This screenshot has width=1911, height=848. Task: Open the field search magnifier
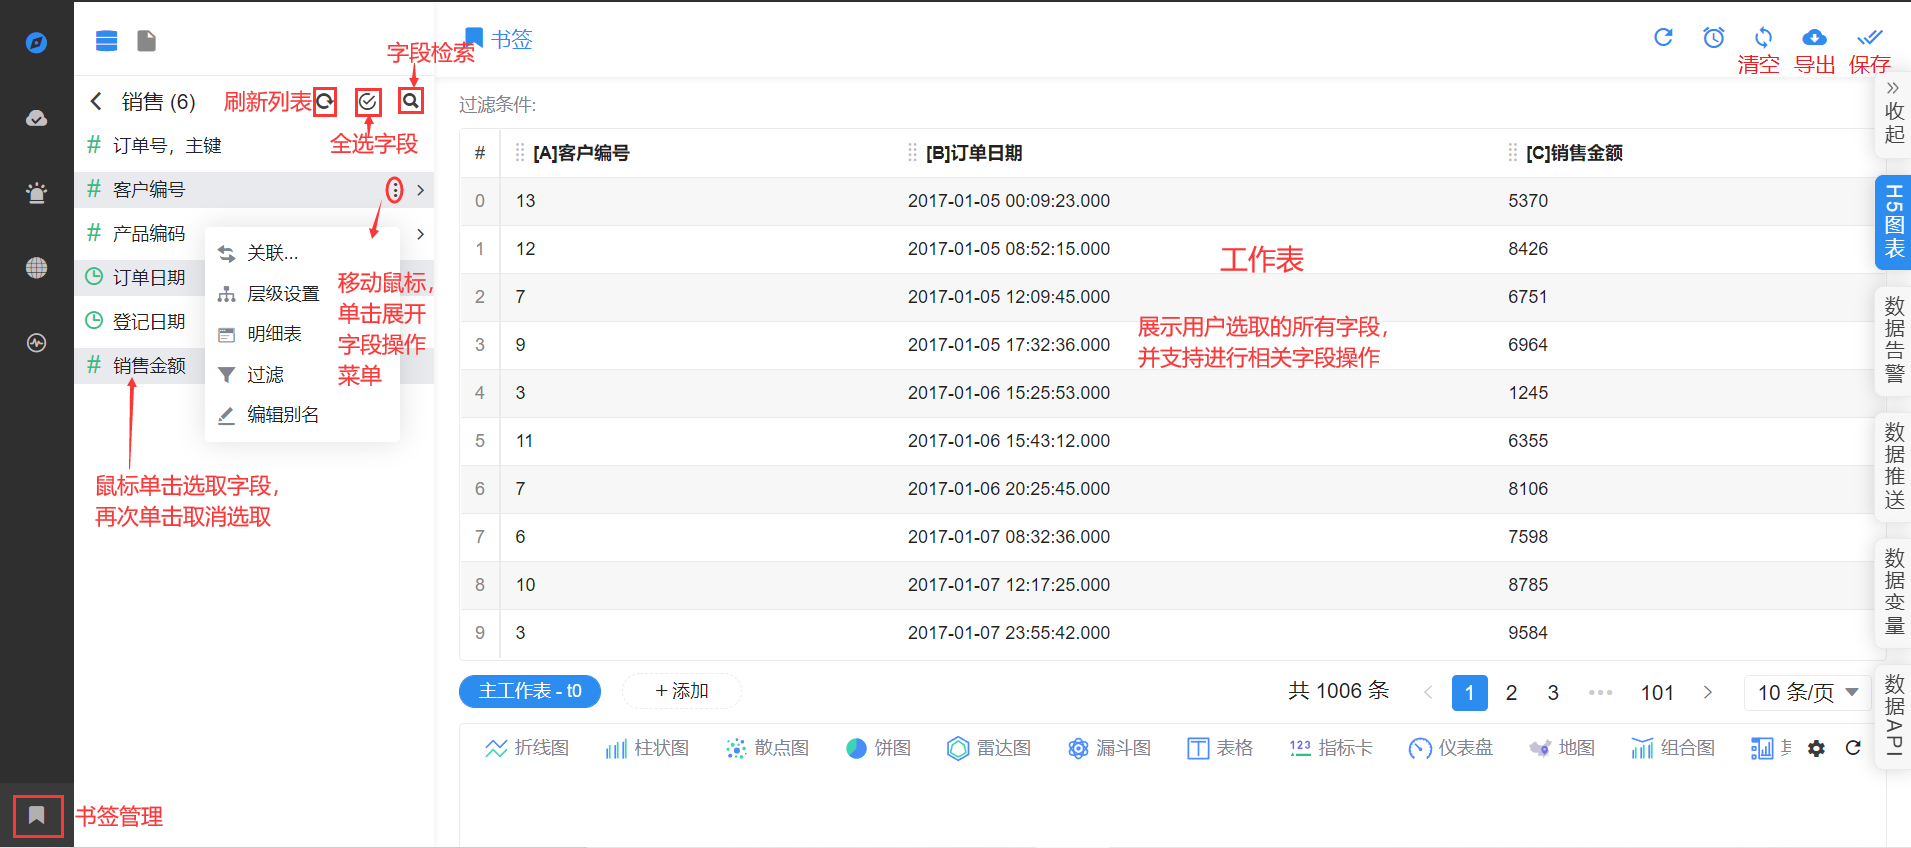(x=411, y=101)
